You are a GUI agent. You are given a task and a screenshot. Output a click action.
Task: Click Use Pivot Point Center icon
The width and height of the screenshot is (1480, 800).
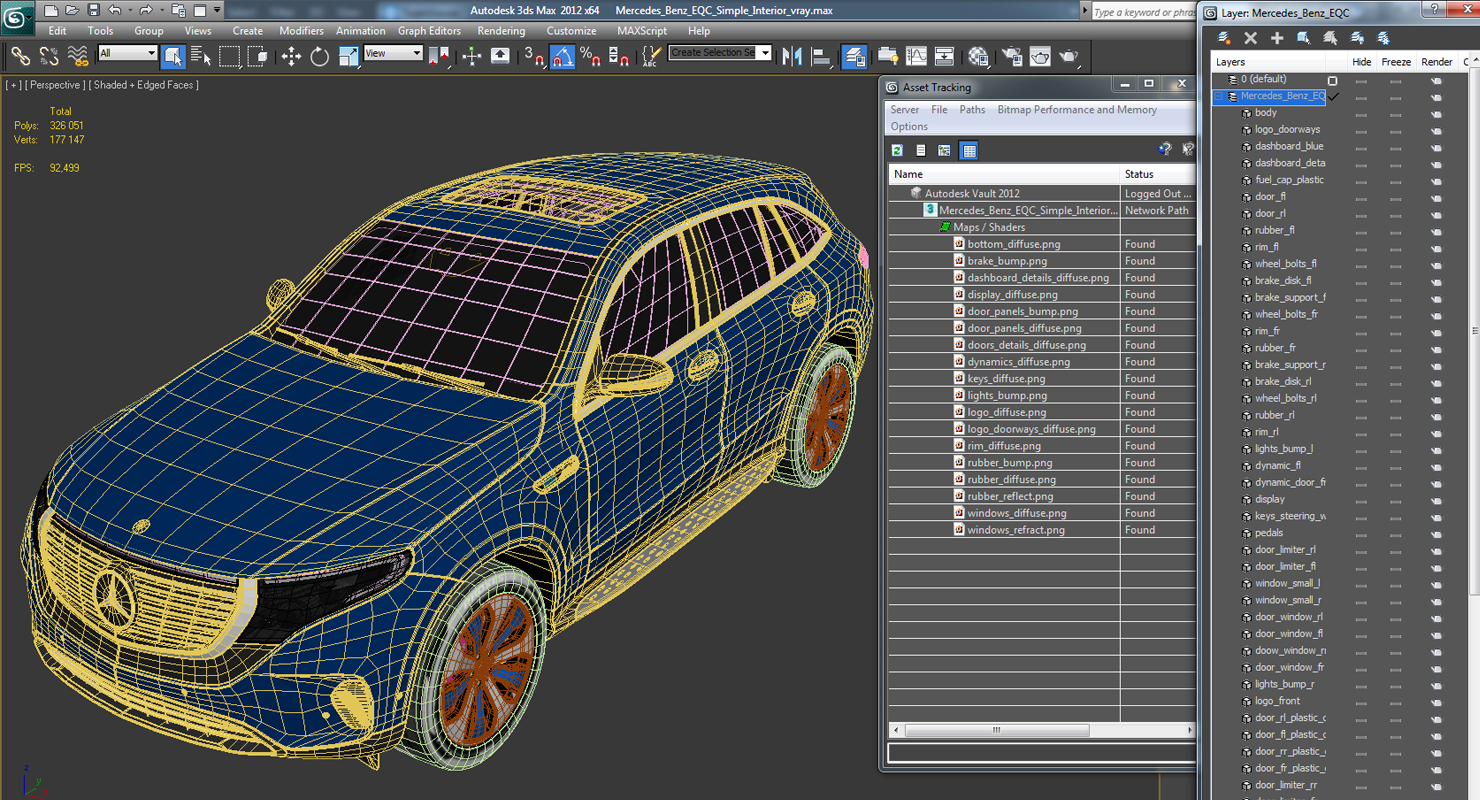click(x=438, y=56)
